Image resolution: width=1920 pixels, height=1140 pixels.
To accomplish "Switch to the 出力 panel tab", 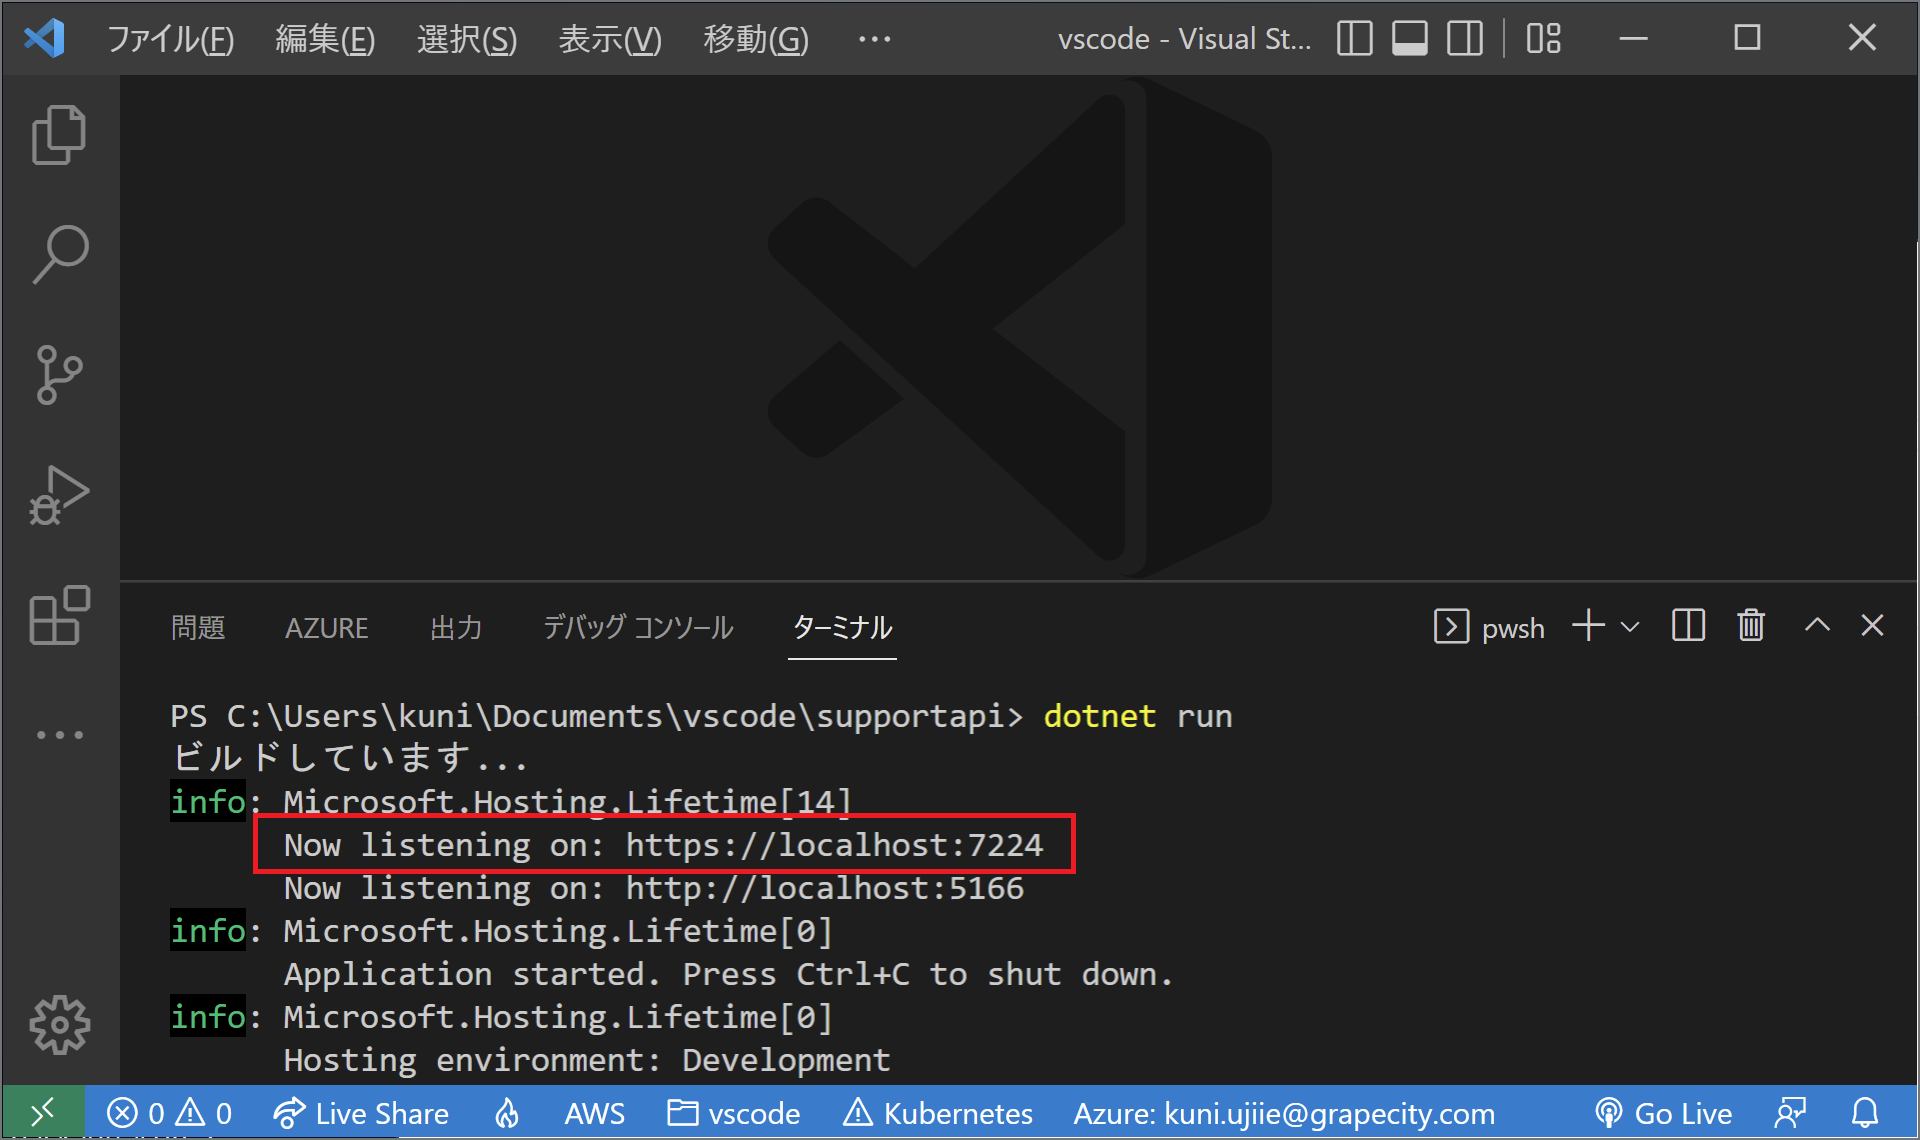I will (456, 628).
